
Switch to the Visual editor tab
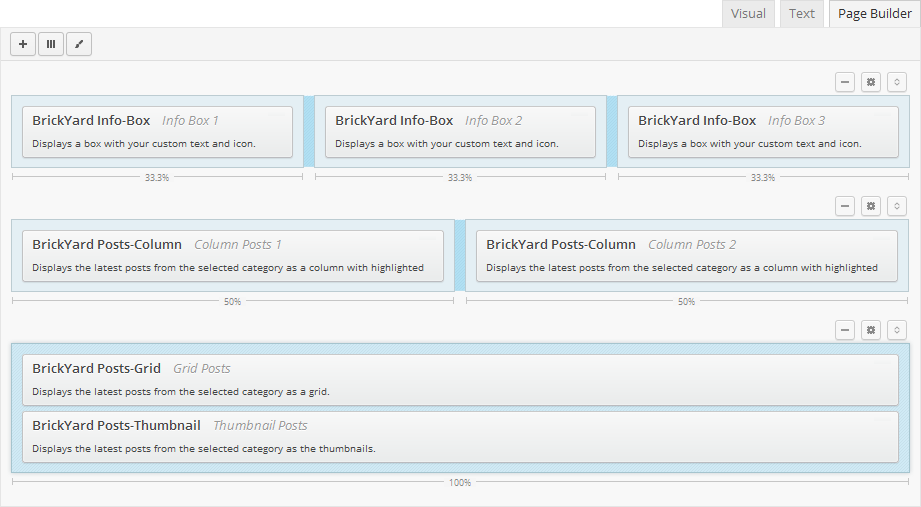pos(748,14)
